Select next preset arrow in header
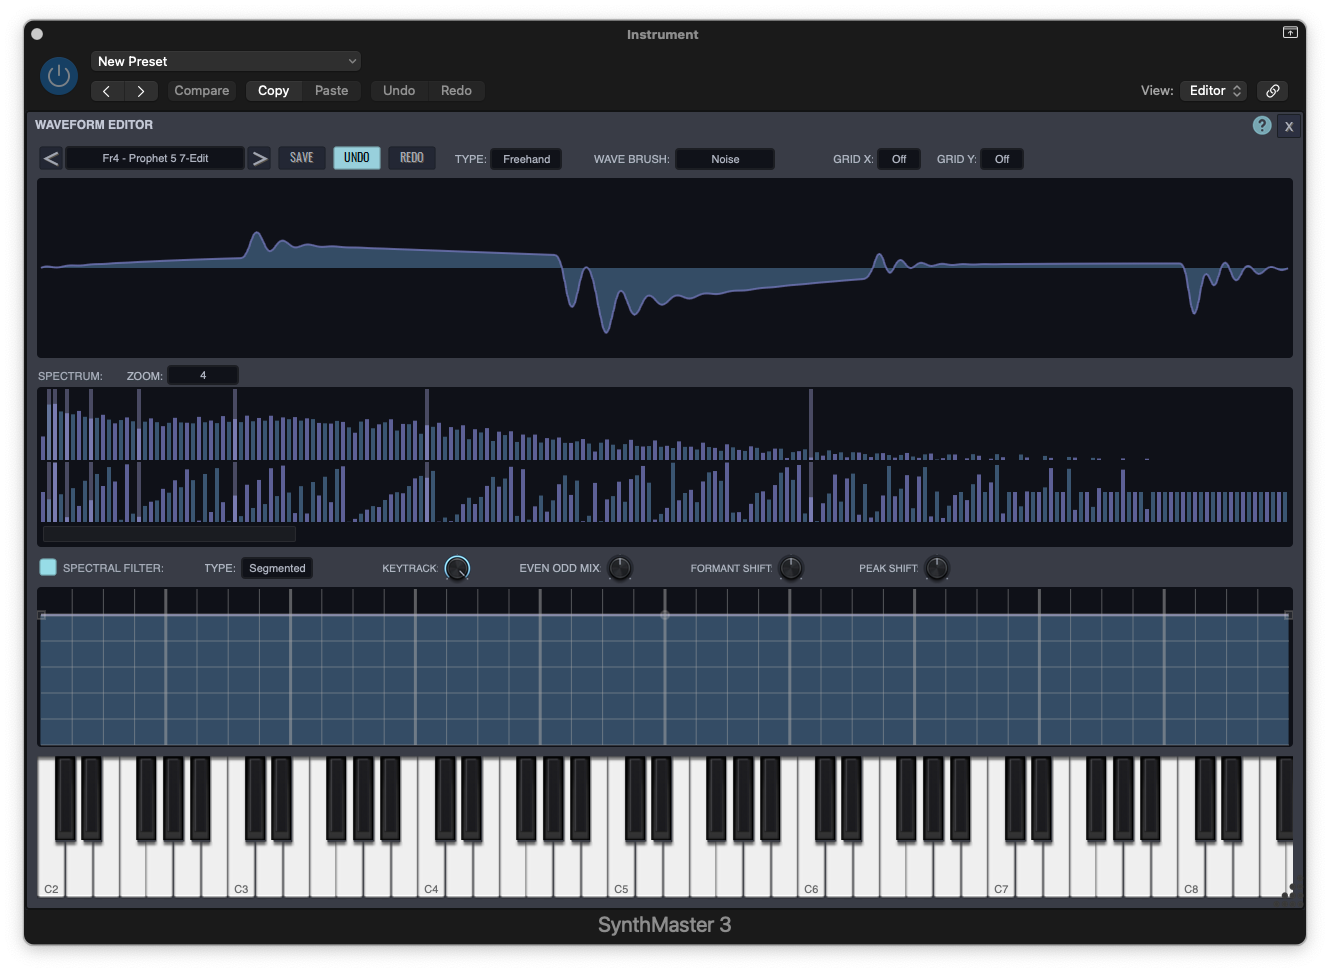 coord(141,91)
